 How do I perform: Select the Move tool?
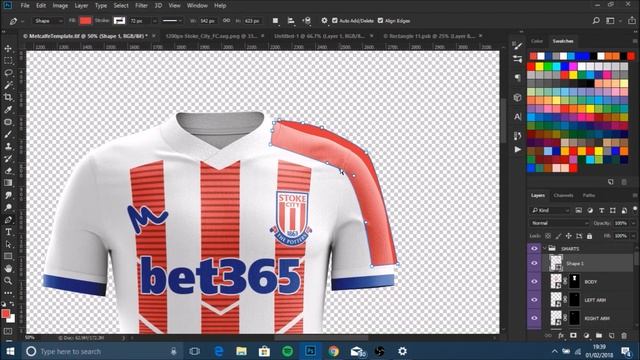pyautogui.click(x=8, y=49)
